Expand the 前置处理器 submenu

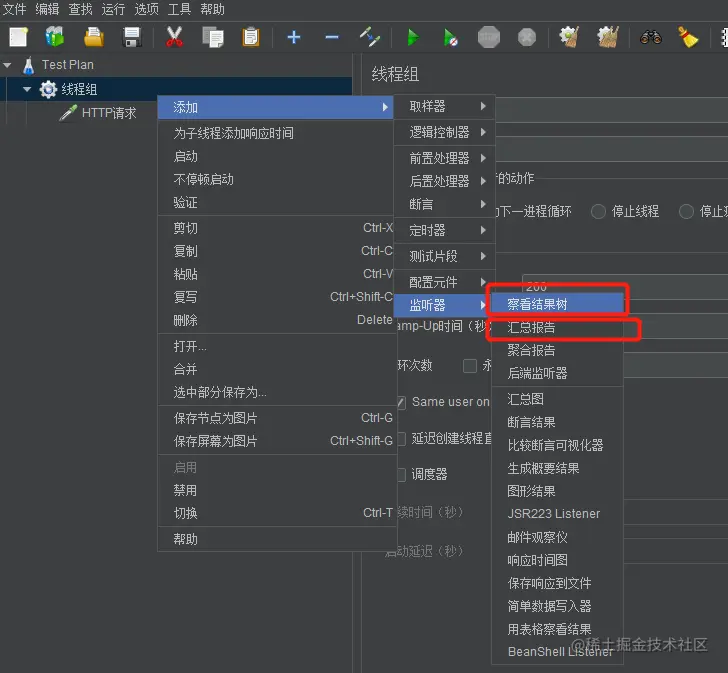pos(444,158)
